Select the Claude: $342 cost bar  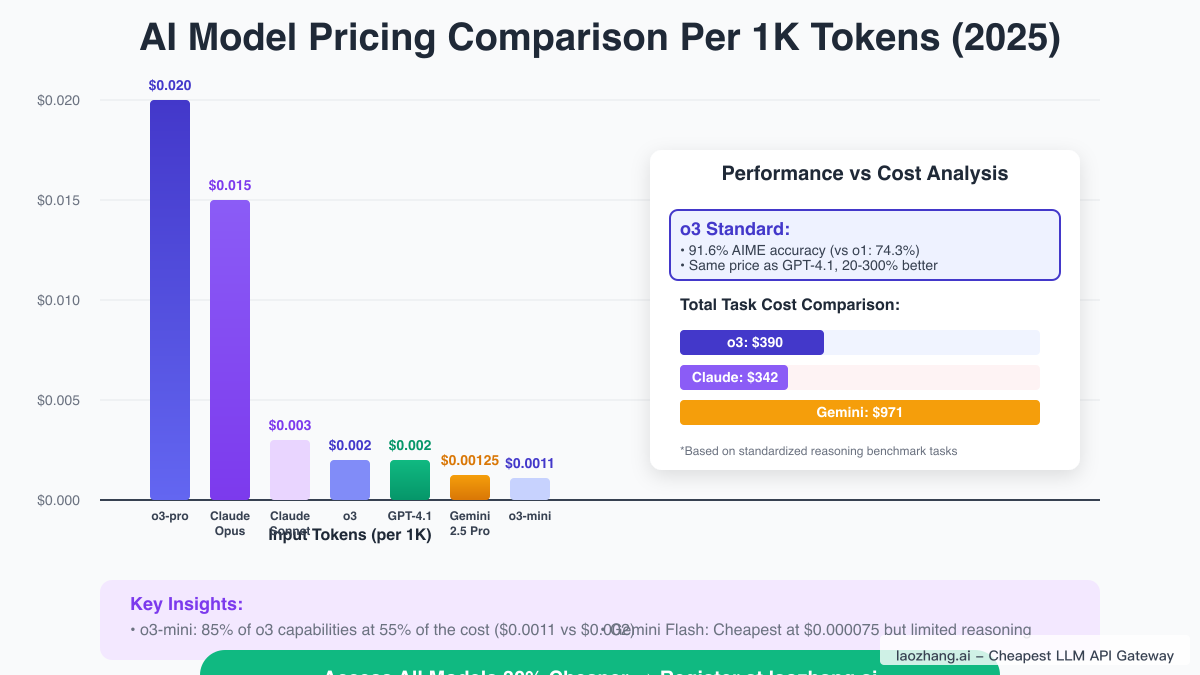(x=734, y=378)
